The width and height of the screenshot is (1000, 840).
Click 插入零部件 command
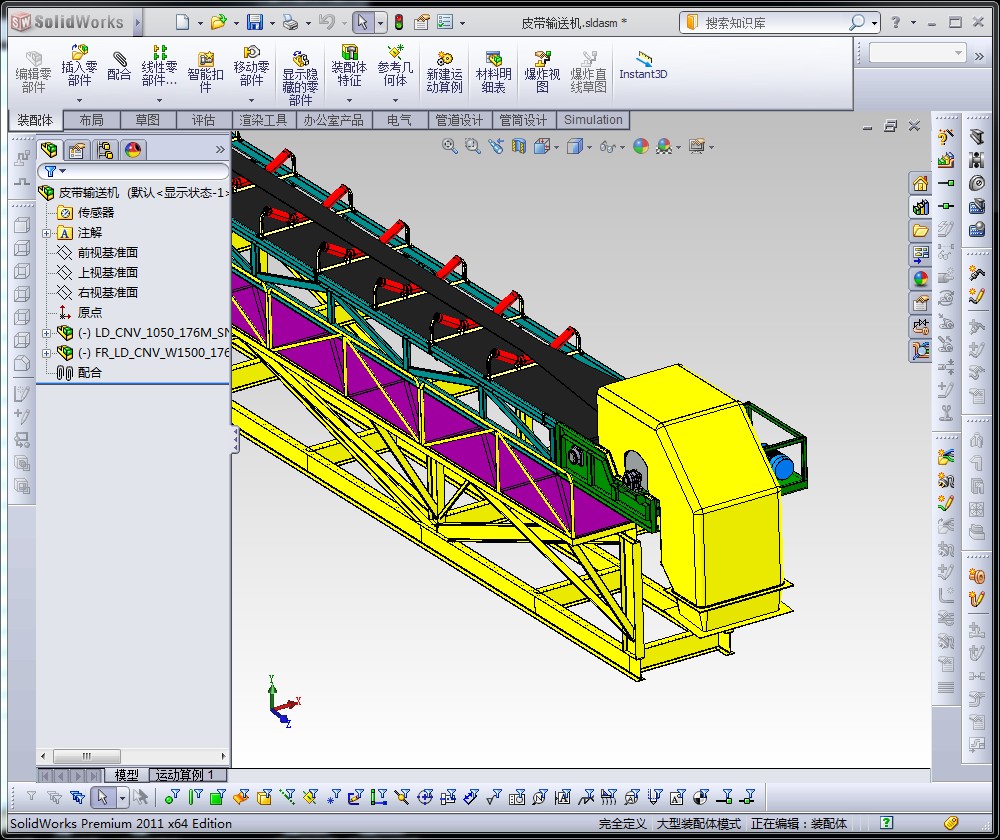(x=79, y=66)
